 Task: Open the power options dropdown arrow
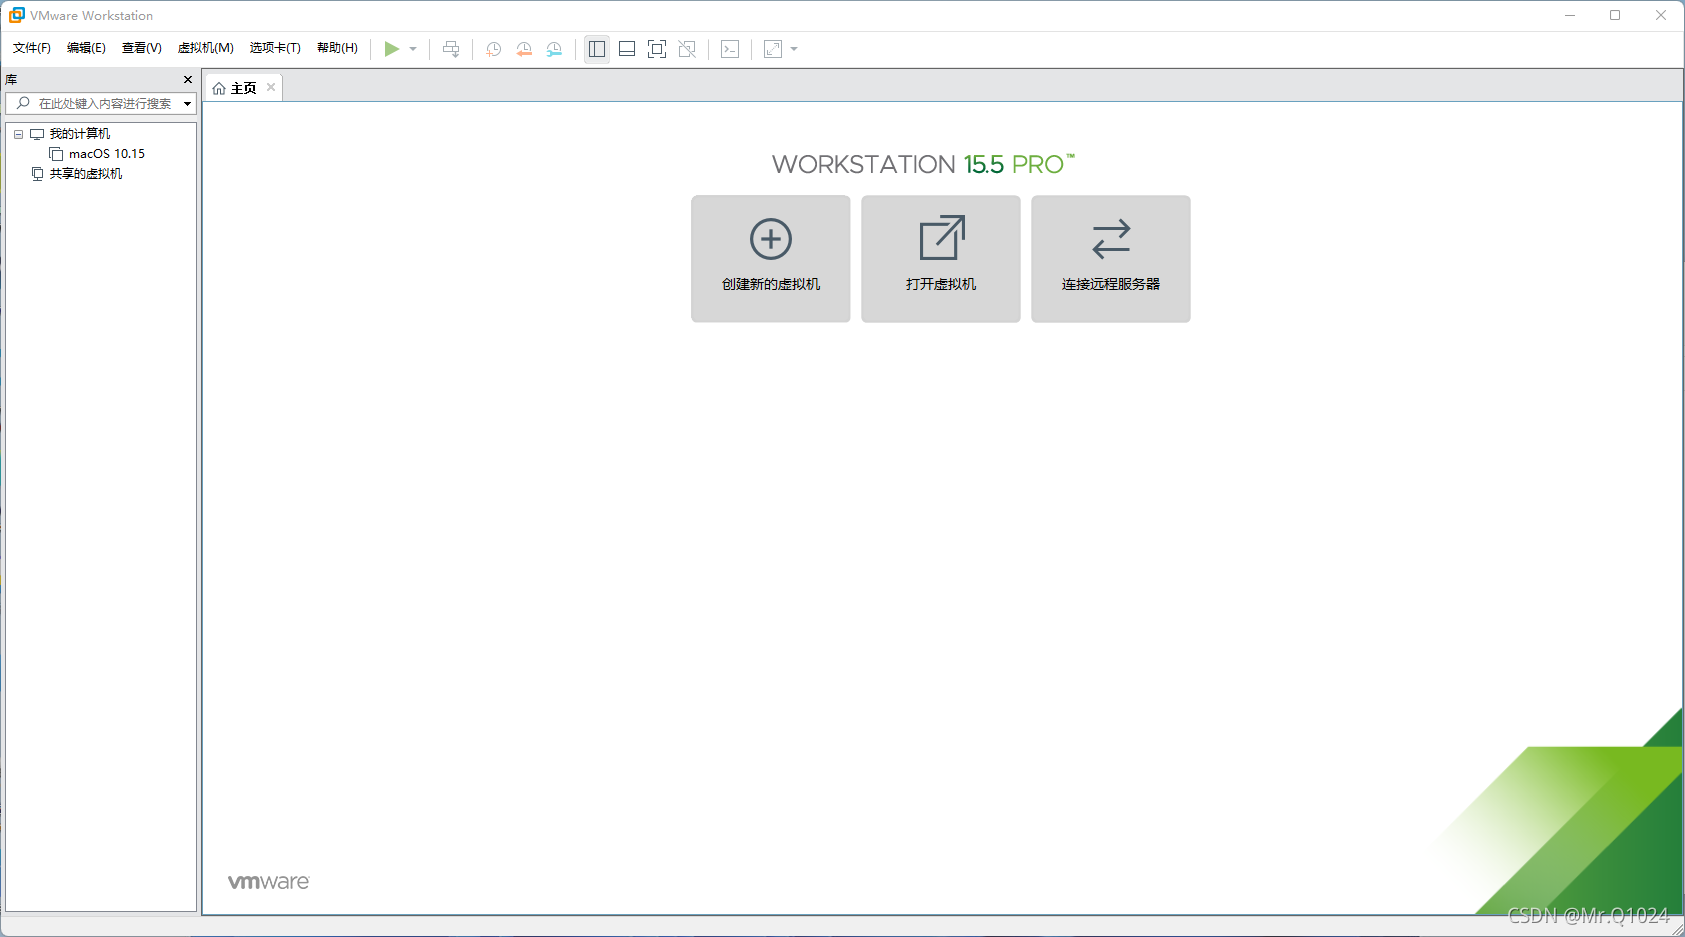[x=413, y=49]
